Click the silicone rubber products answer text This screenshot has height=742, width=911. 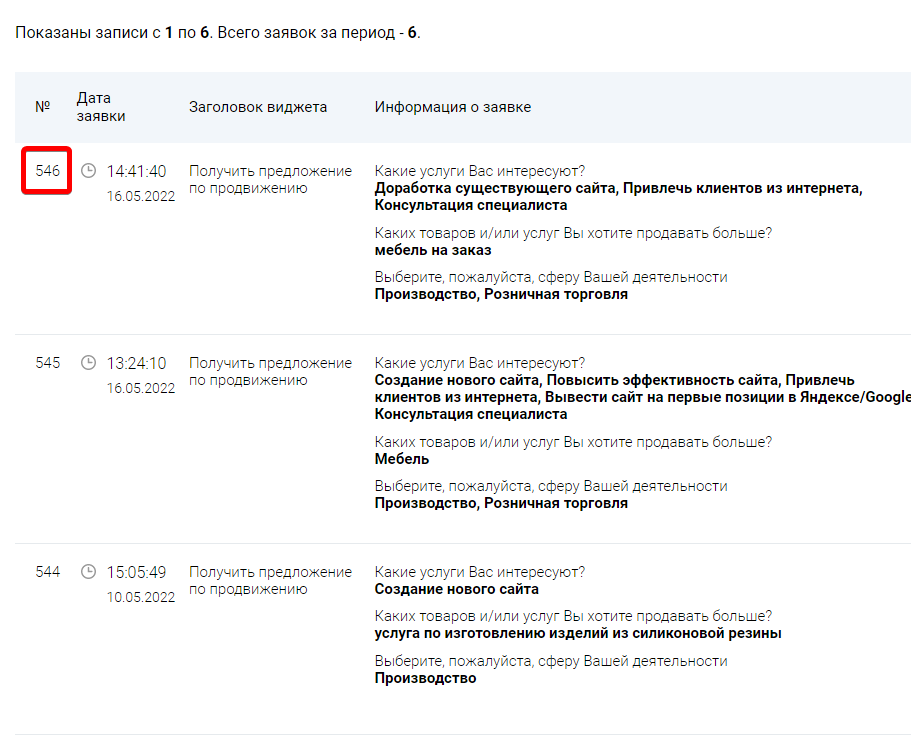tap(578, 633)
